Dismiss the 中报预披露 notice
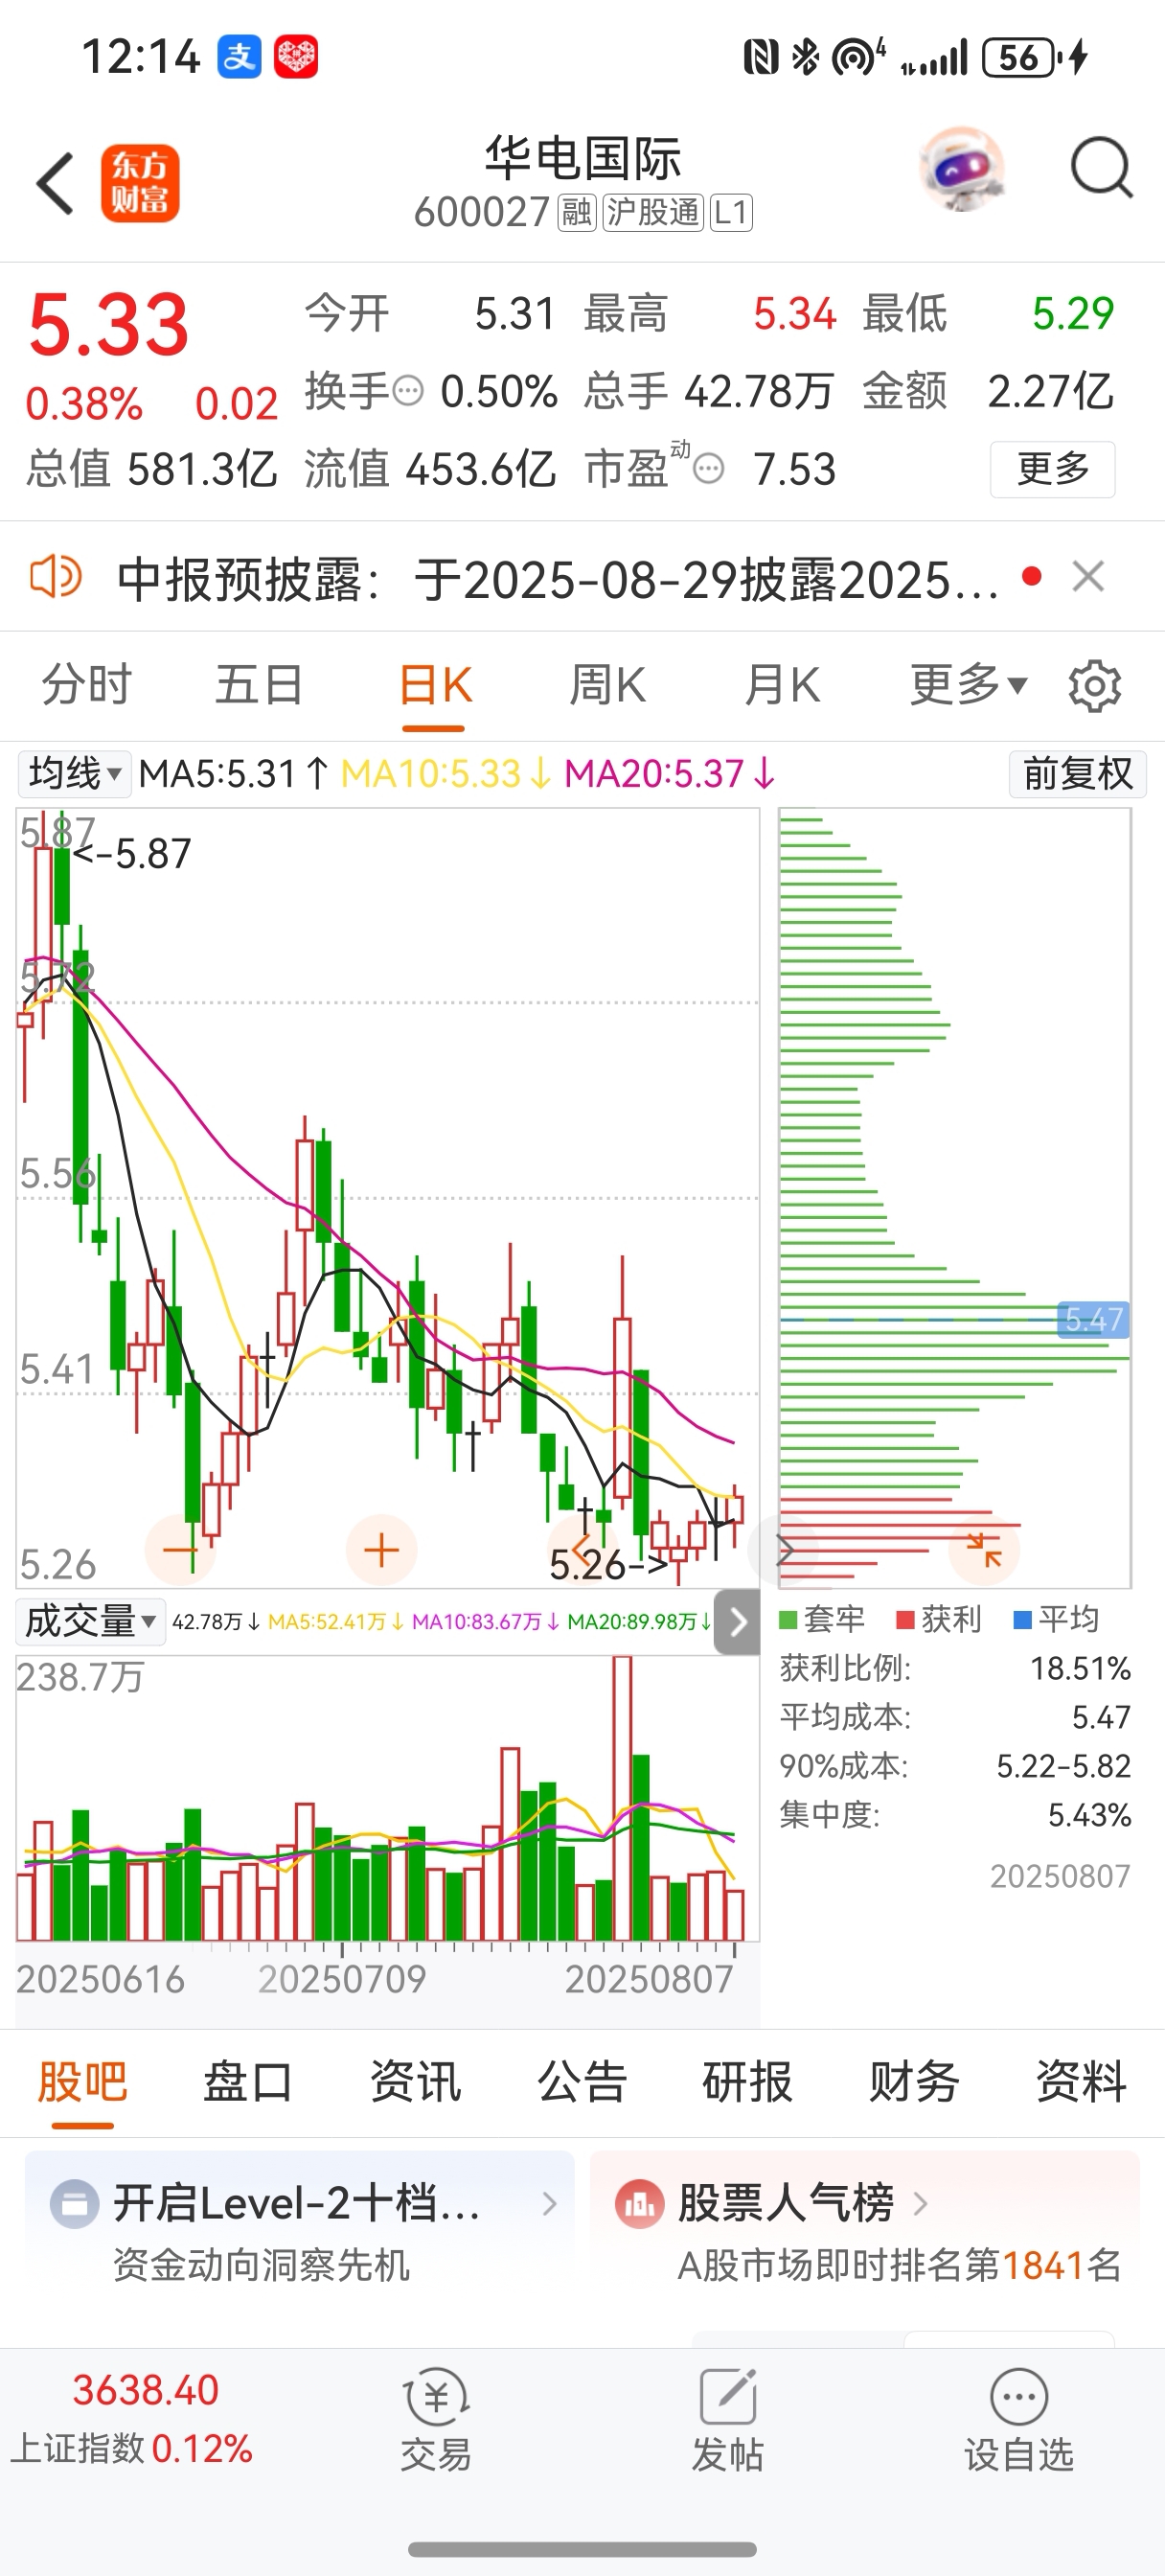The image size is (1165, 2576). coord(1088,577)
